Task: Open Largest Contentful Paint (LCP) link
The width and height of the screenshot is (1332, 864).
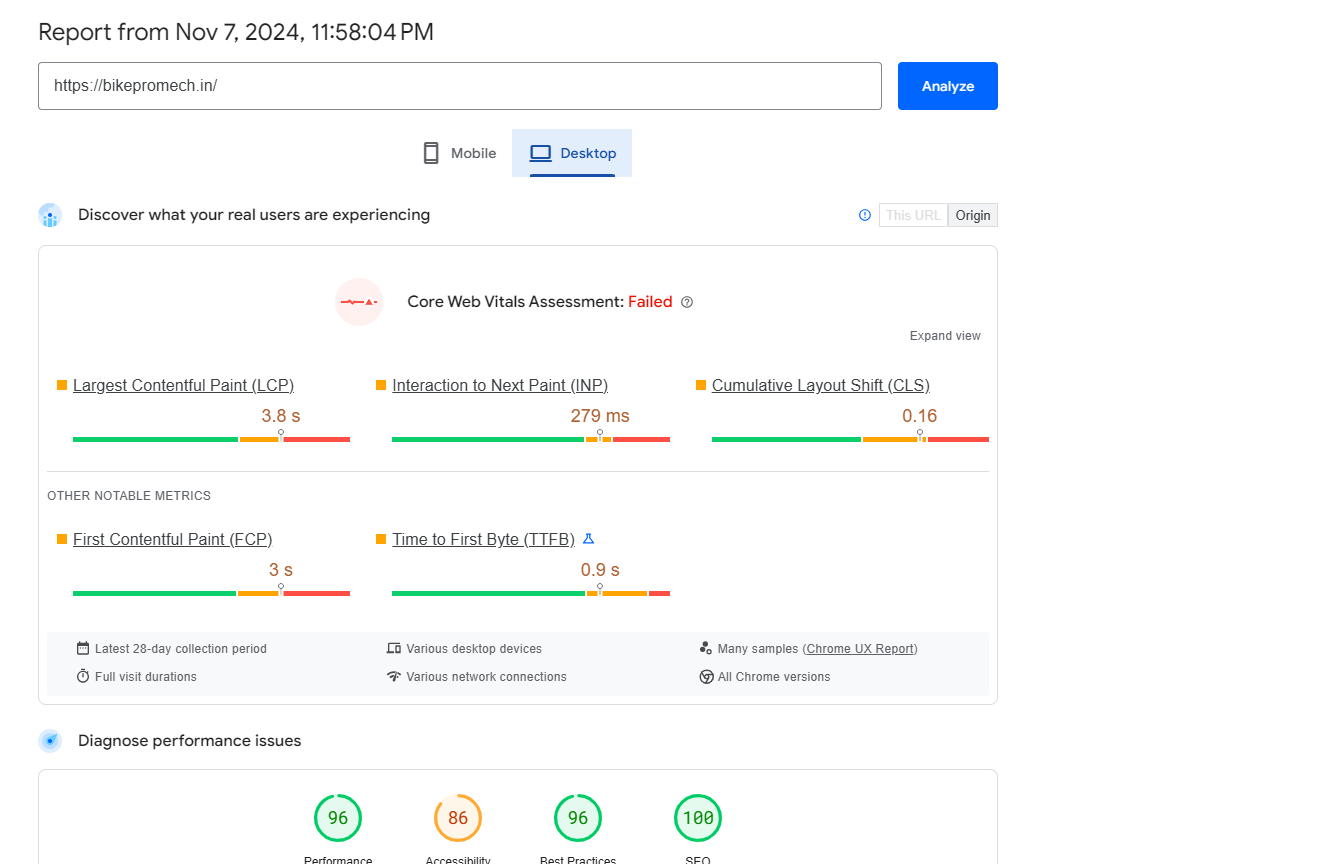Action: pyautogui.click(x=183, y=386)
